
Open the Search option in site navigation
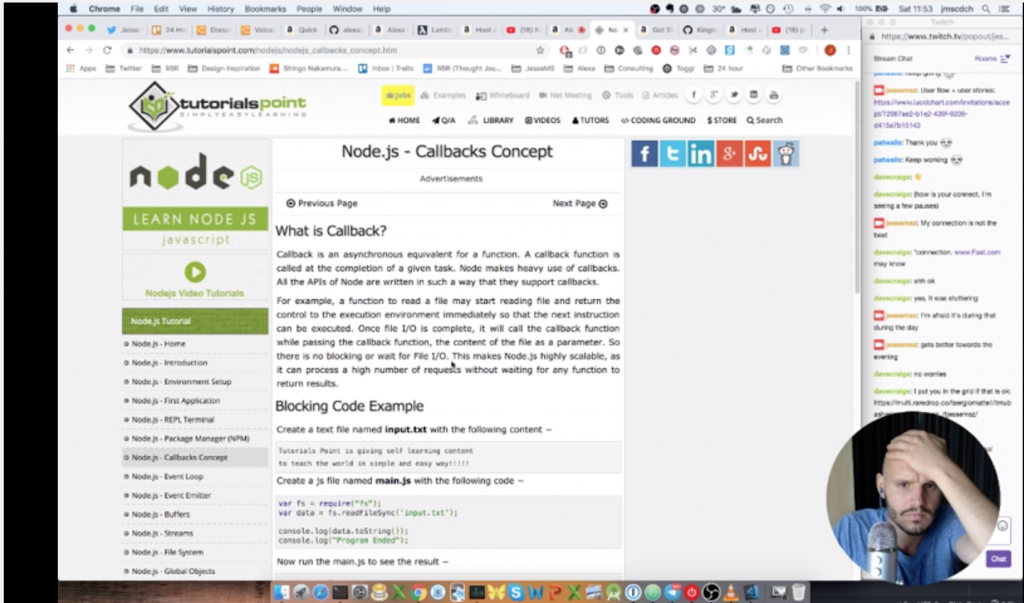pos(763,120)
